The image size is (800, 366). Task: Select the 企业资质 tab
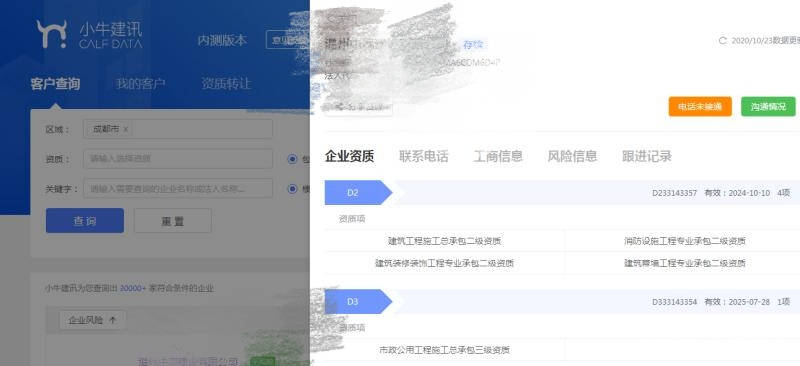349,156
